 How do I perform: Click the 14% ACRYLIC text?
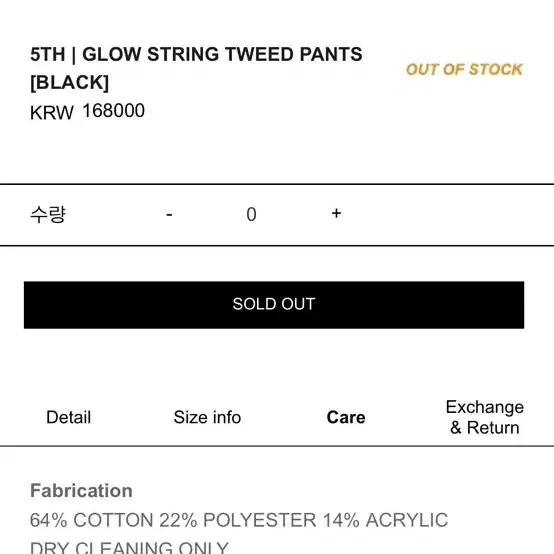(385, 520)
